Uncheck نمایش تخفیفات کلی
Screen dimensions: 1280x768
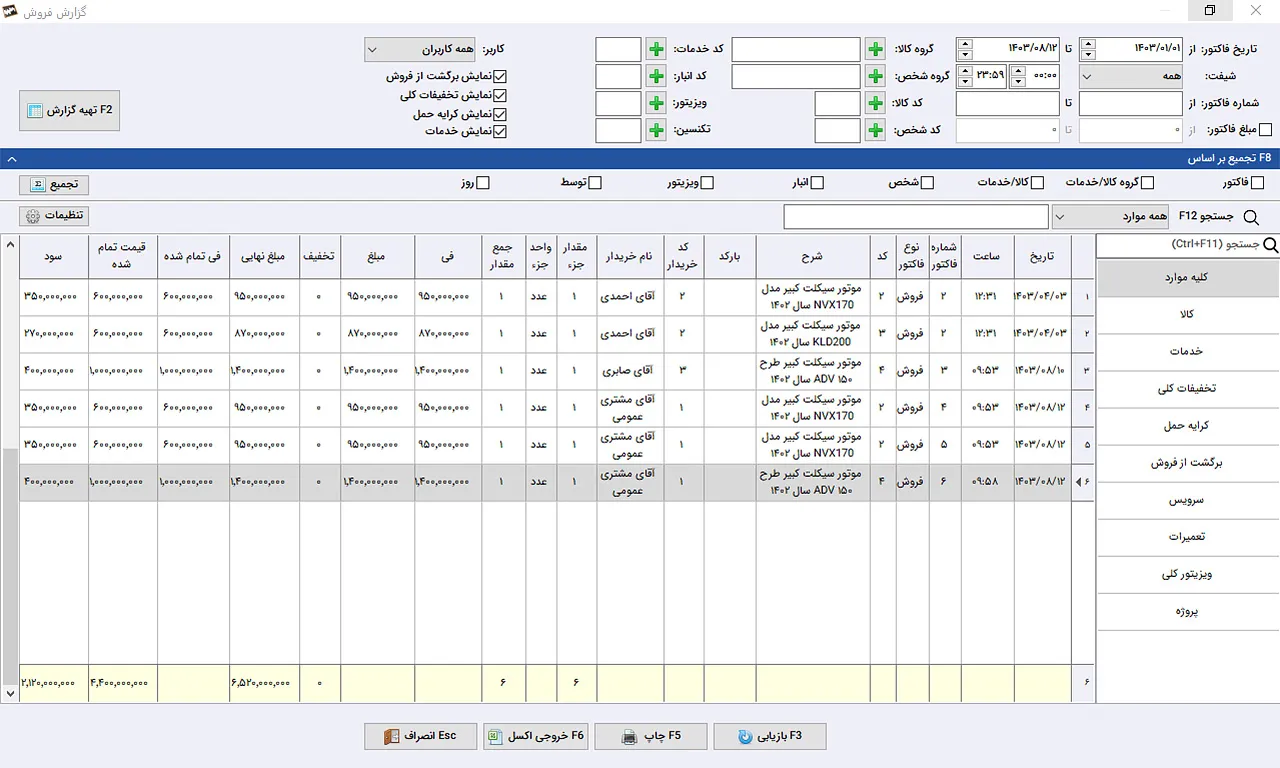pos(501,95)
